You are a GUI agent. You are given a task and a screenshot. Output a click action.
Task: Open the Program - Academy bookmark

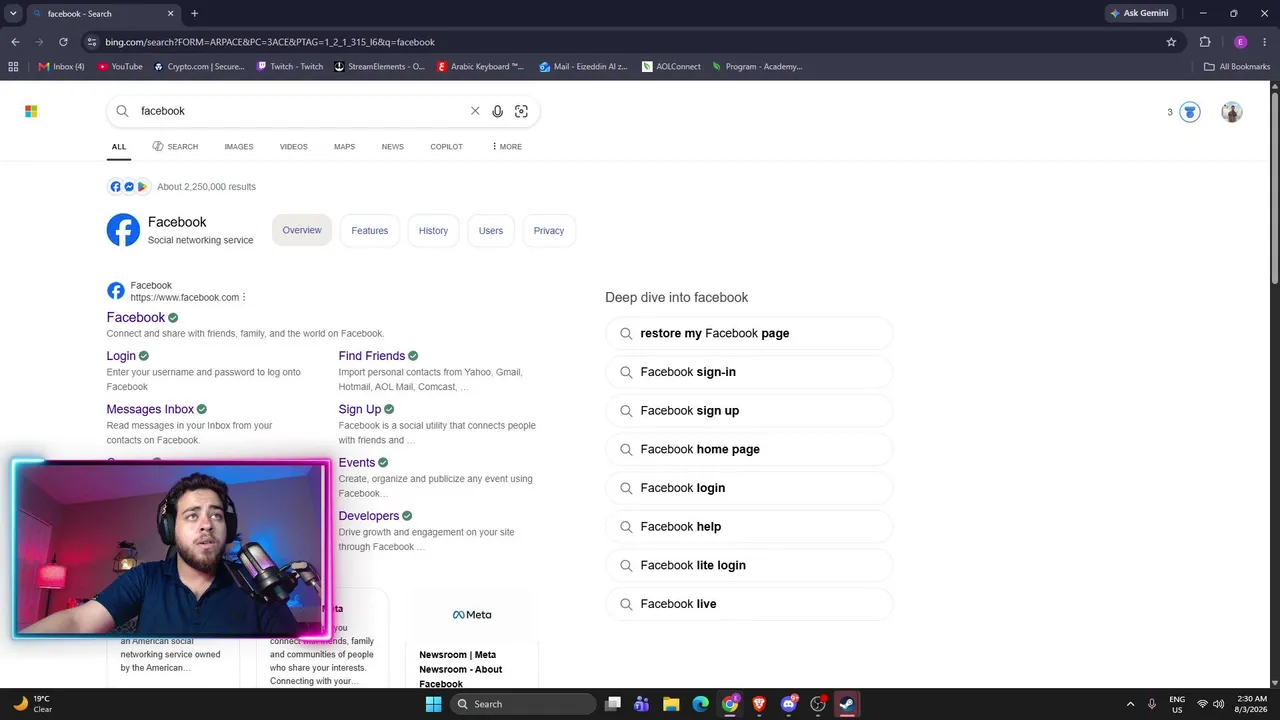pos(757,67)
